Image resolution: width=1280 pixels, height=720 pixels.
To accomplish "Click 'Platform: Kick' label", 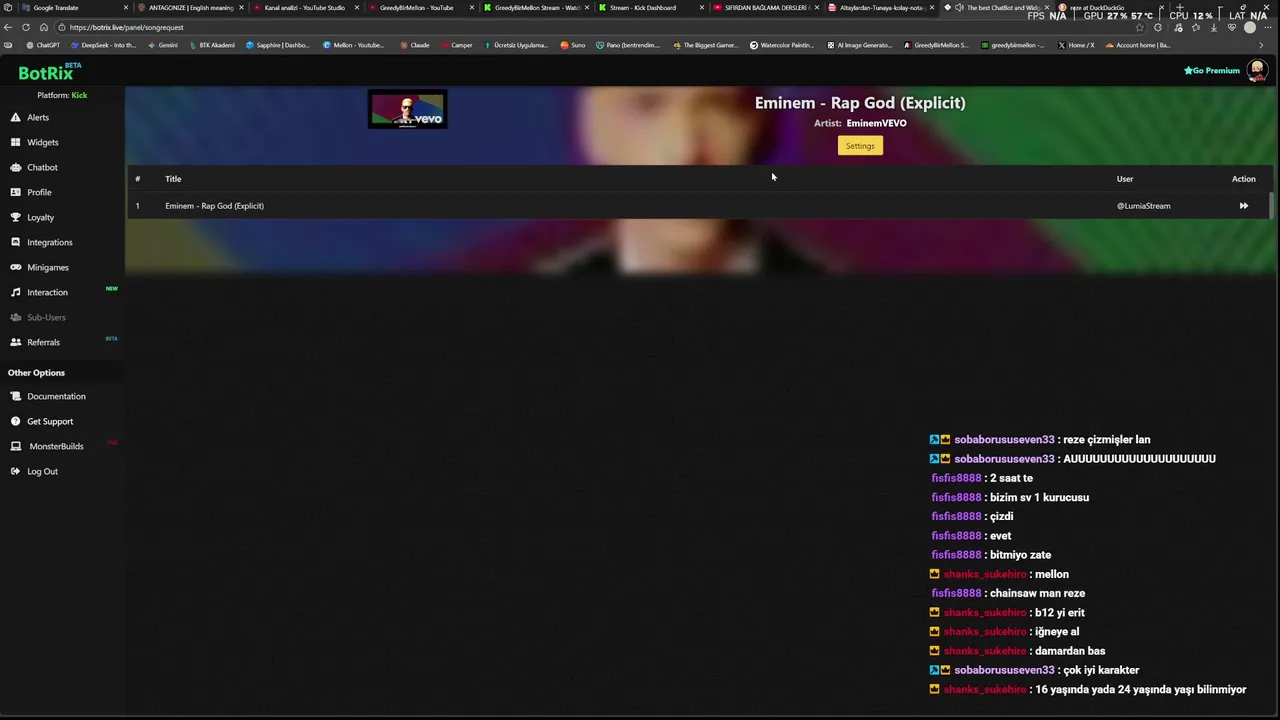I will pos(62,95).
